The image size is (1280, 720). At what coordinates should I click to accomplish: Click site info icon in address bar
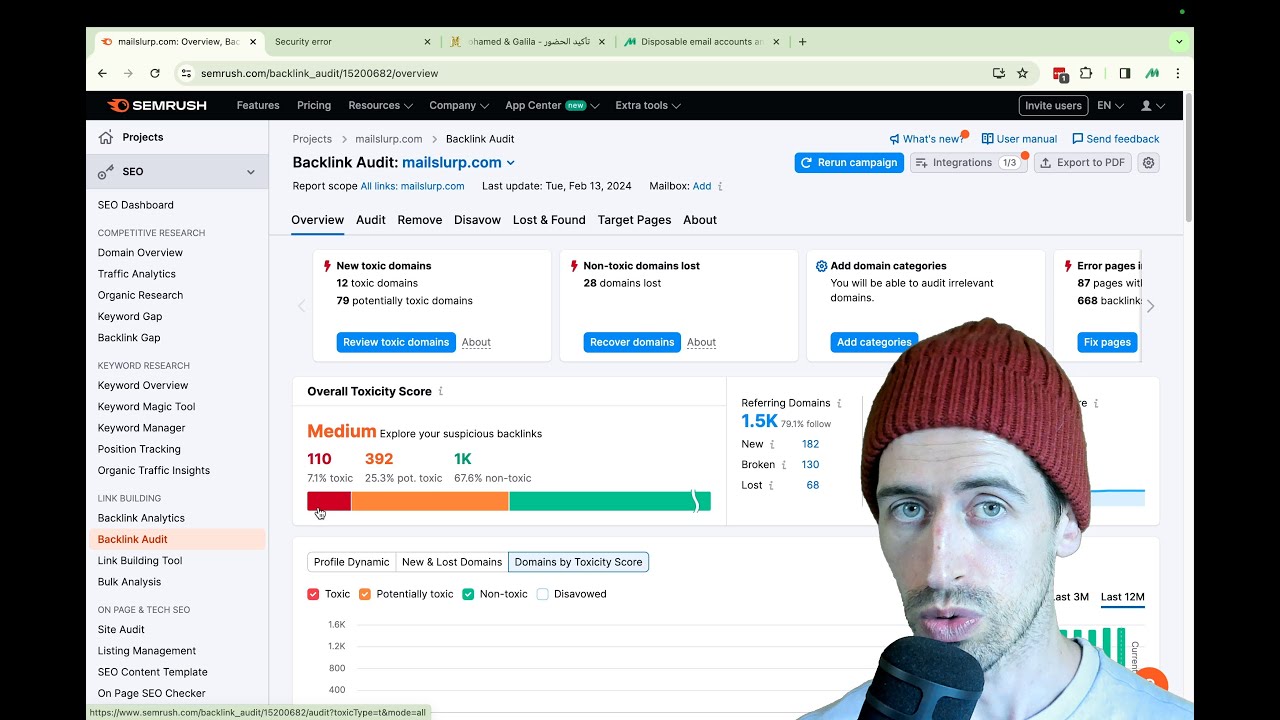[x=185, y=73]
